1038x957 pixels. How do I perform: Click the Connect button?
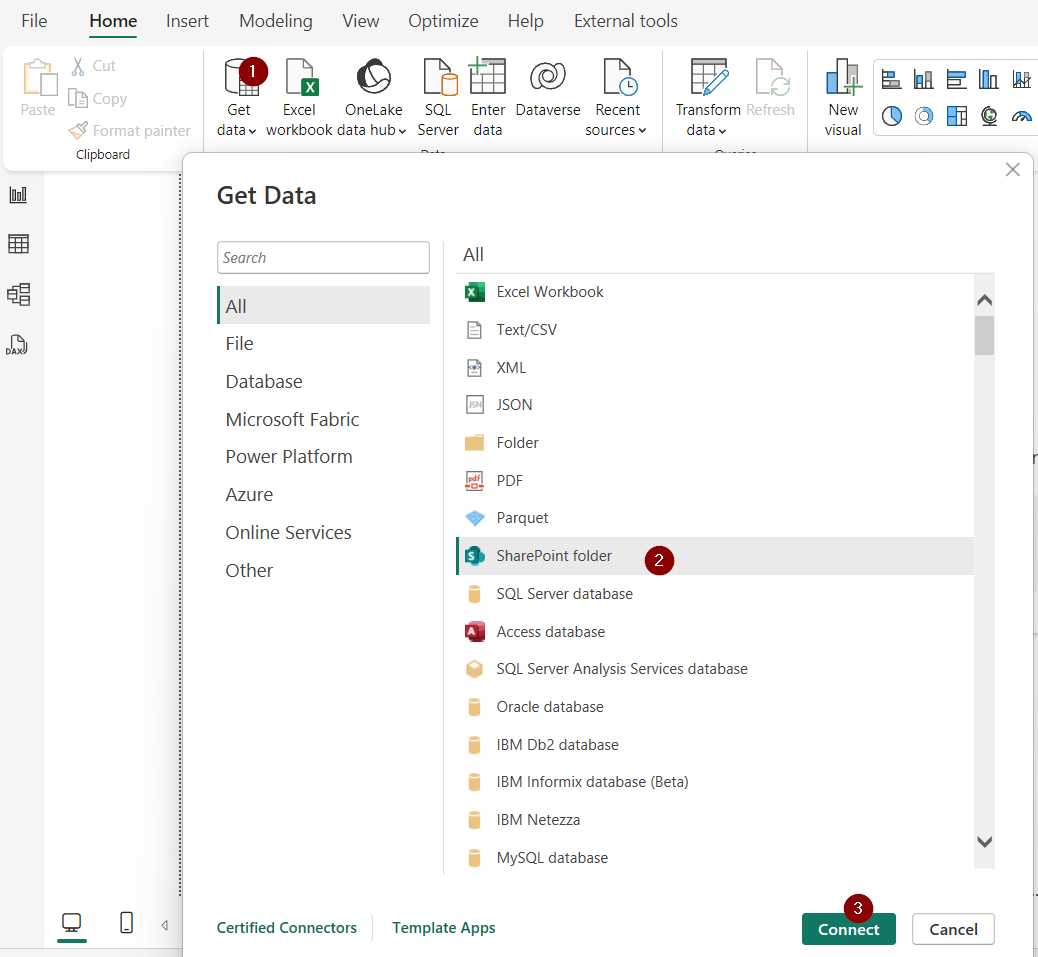(848, 928)
